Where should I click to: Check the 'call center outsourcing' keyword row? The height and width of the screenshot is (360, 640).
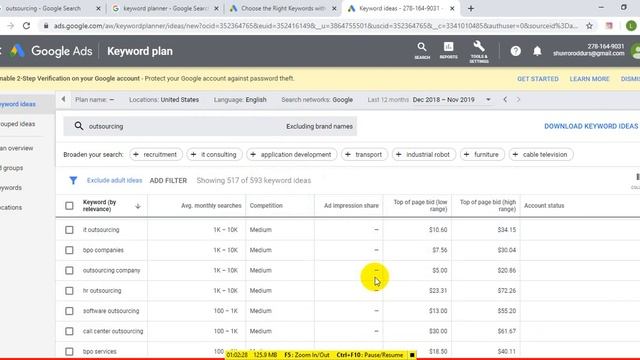69,331
